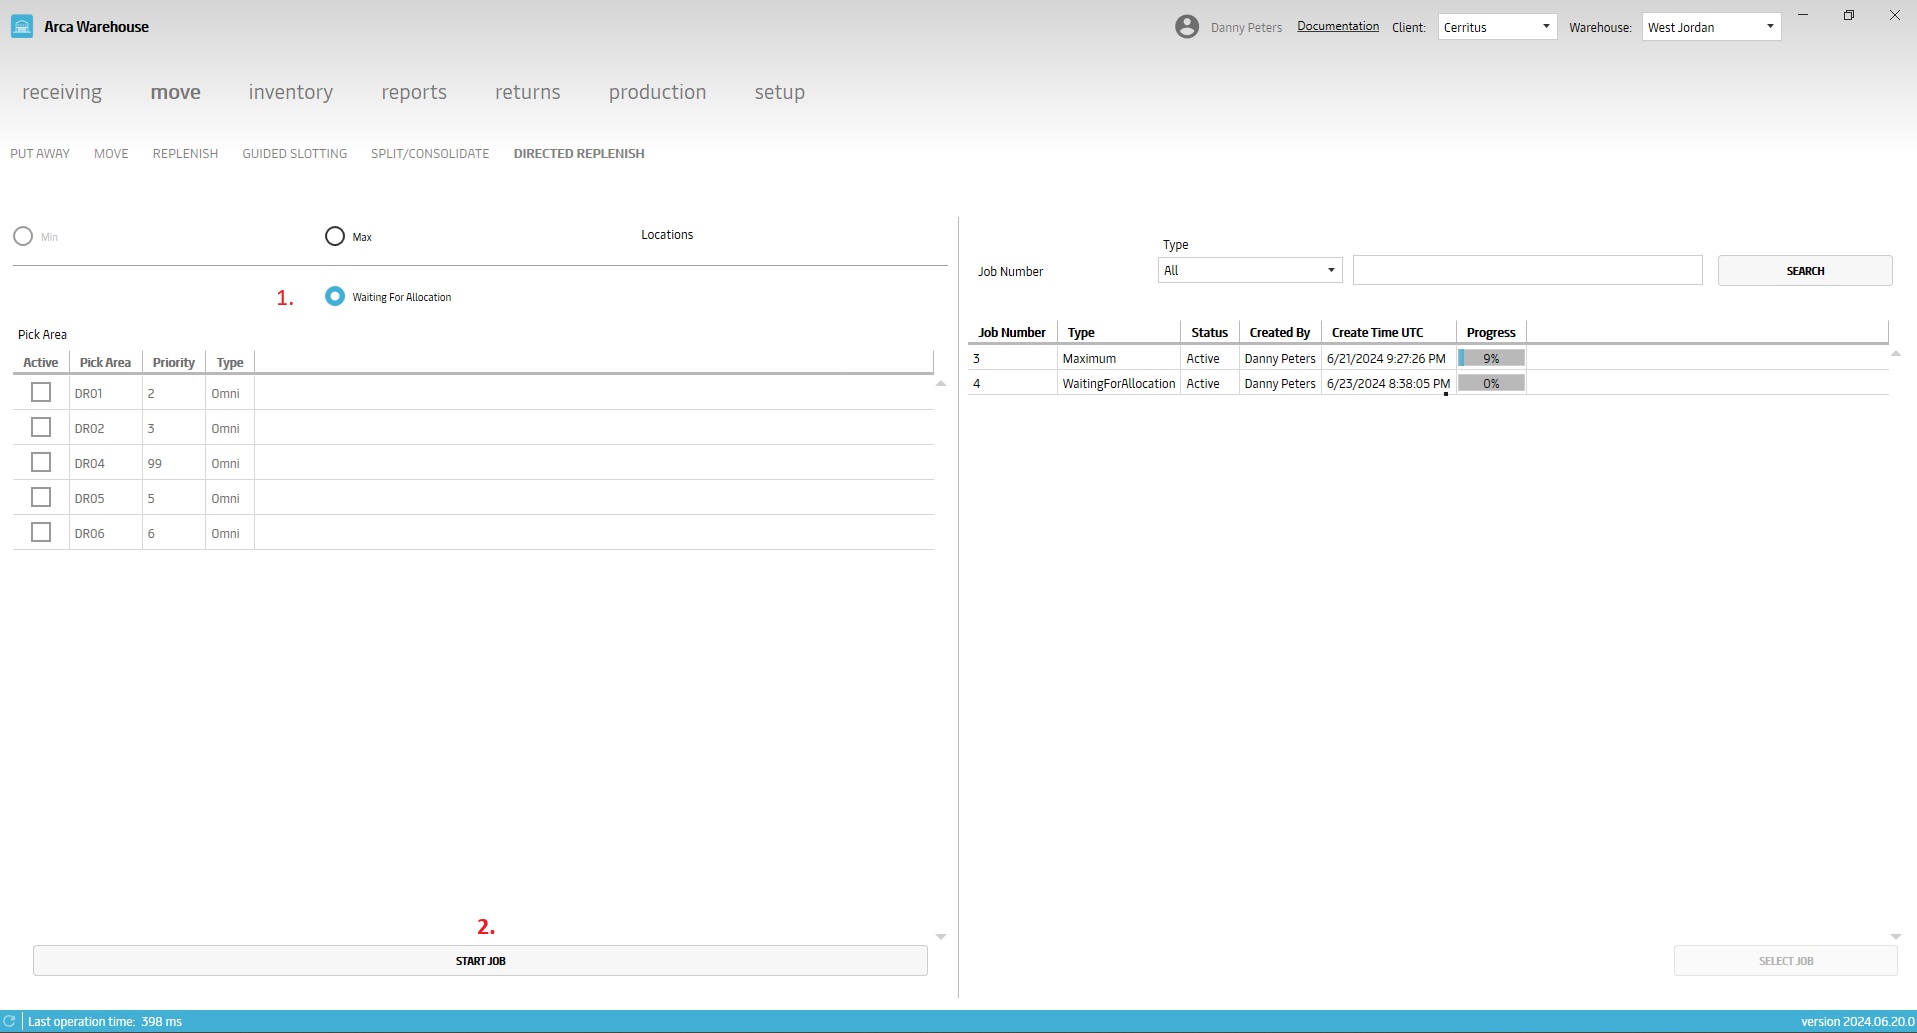The width and height of the screenshot is (1917, 1033).
Task: Open the reports menu
Action: [414, 92]
